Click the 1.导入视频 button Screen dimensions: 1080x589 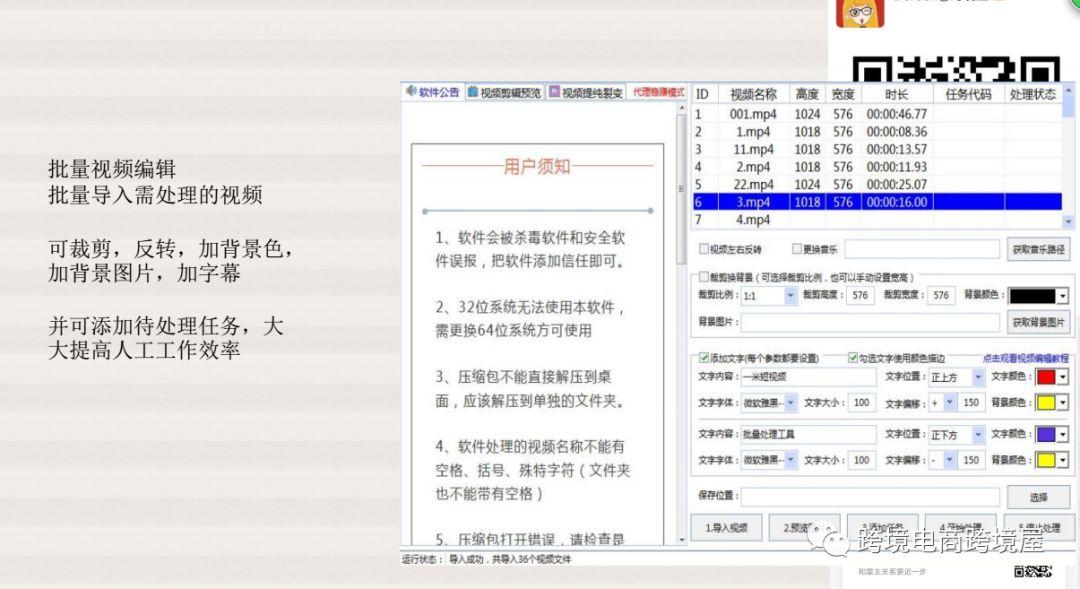click(x=726, y=528)
